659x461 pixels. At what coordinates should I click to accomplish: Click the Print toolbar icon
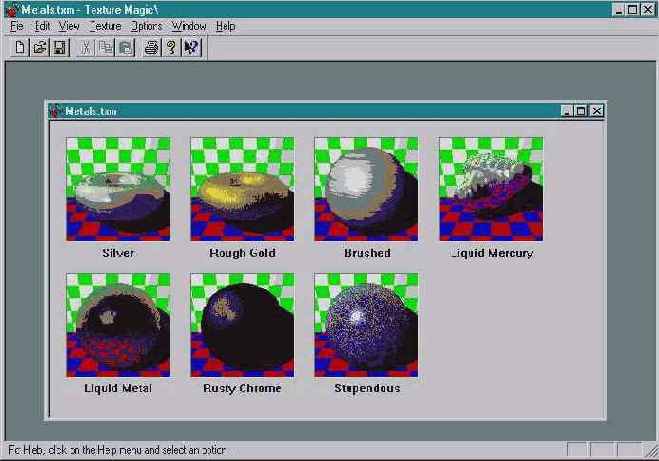pos(151,47)
